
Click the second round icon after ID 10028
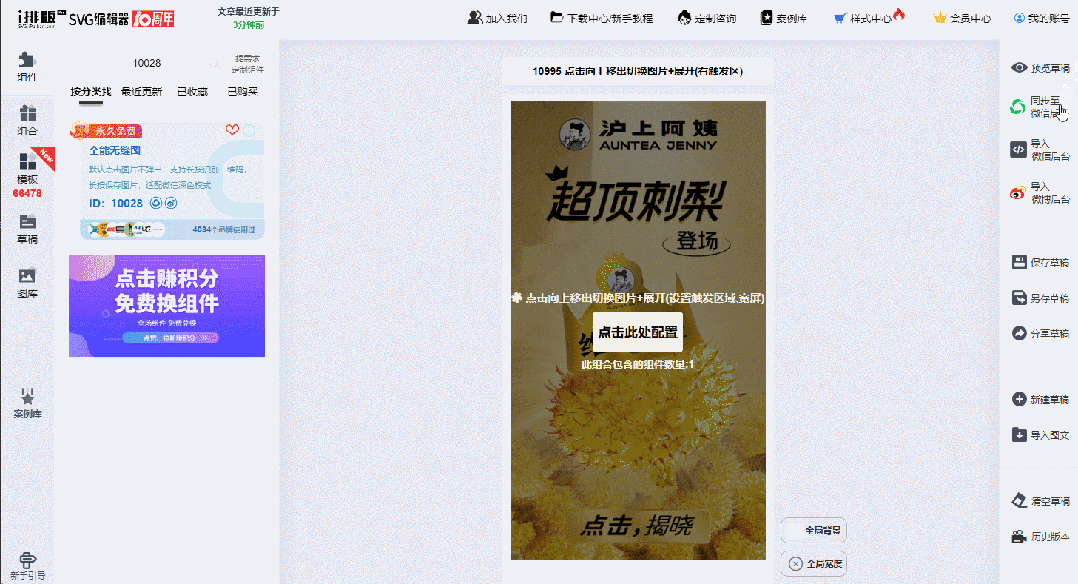pyautogui.click(x=171, y=203)
